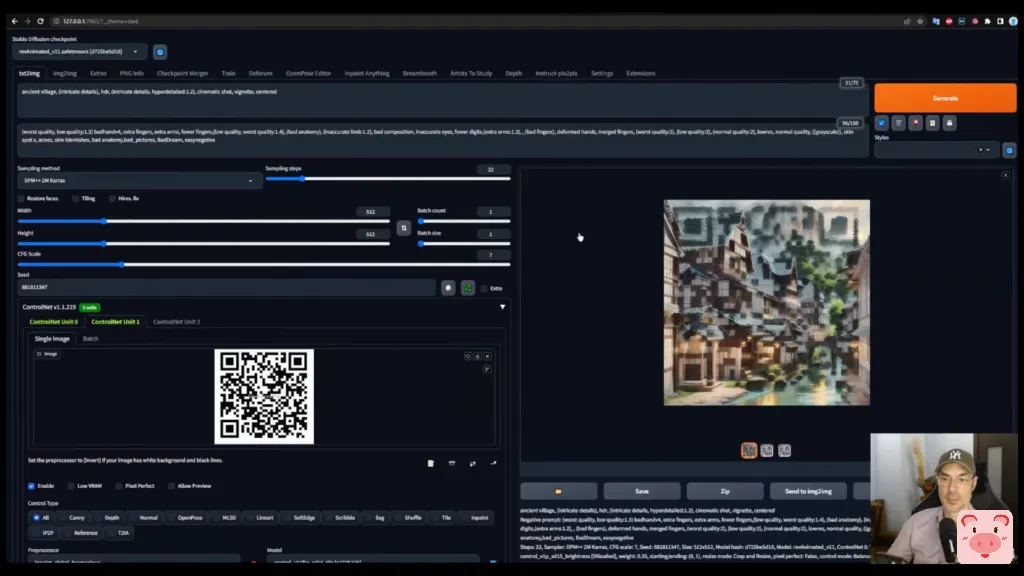This screenshot has width=1024, height=576.
Task: Click the random seed dice icon
Action: point(449,288)
